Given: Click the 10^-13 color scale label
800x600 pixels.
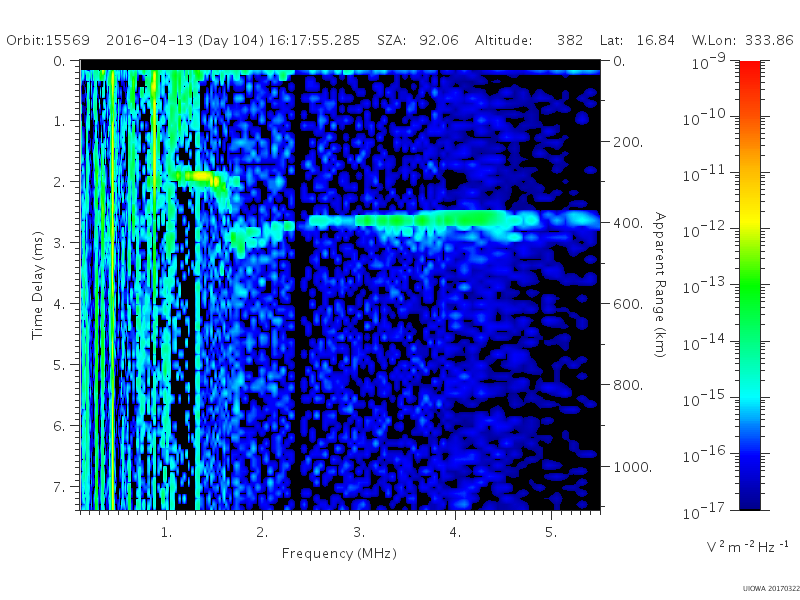Looking at the screenshot, I should (704, 286).
